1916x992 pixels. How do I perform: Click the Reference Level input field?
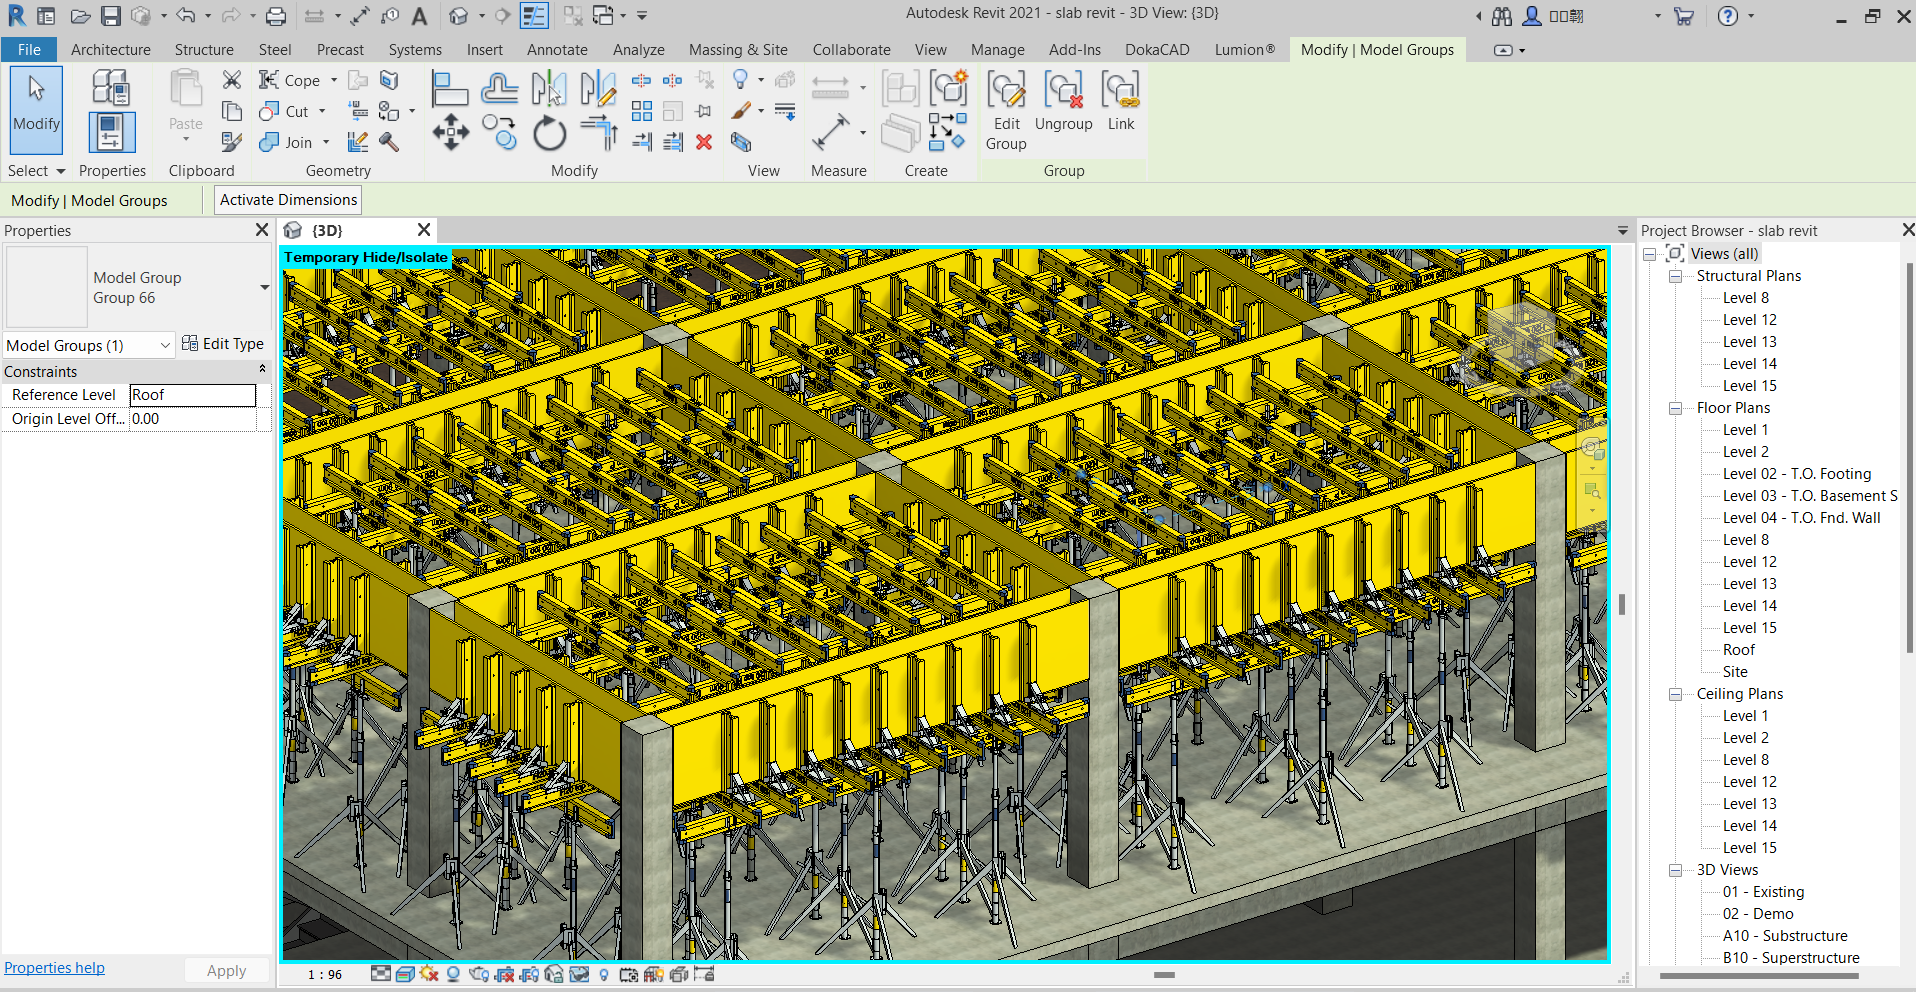192,395
